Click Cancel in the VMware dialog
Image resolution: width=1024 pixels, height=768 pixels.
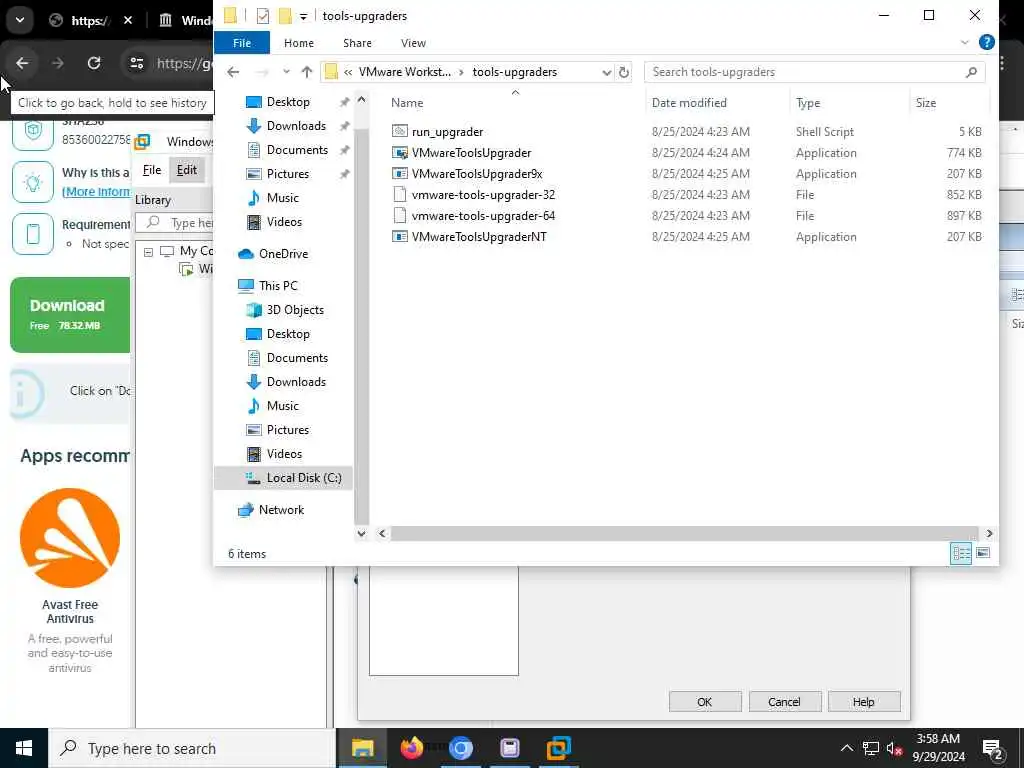tap(784, 702)
